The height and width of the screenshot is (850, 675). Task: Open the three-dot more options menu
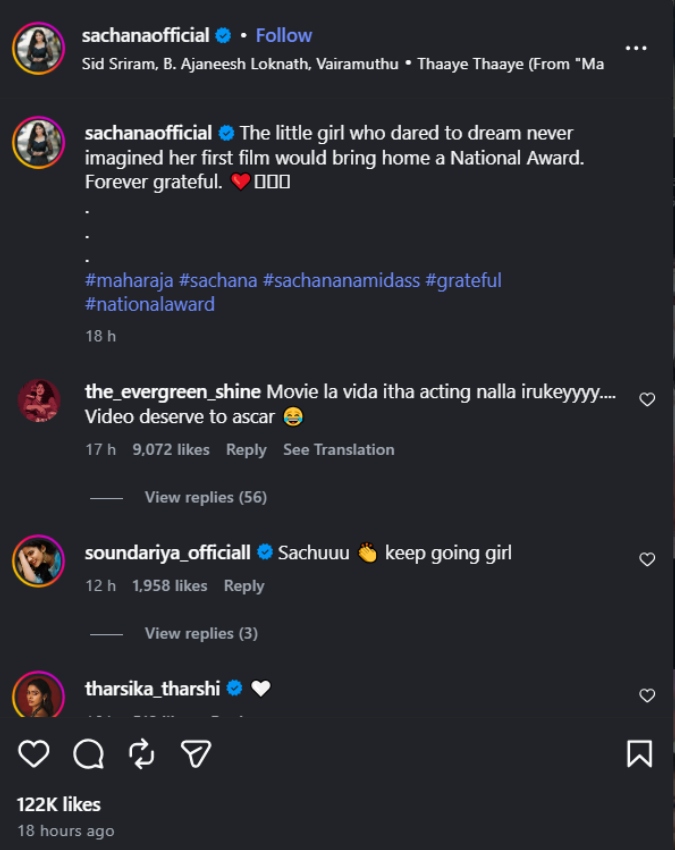[x=635, y=48]
